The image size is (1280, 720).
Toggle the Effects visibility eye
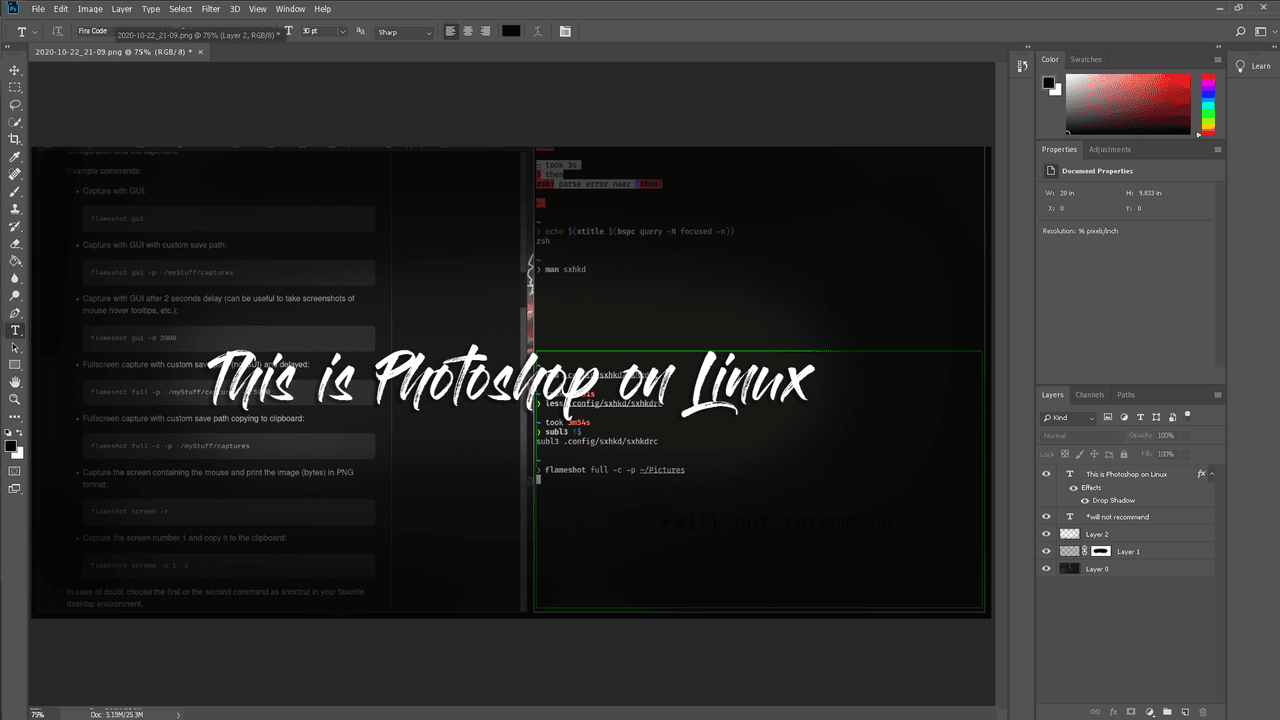pyautogui.click(x=1074, y=488)
